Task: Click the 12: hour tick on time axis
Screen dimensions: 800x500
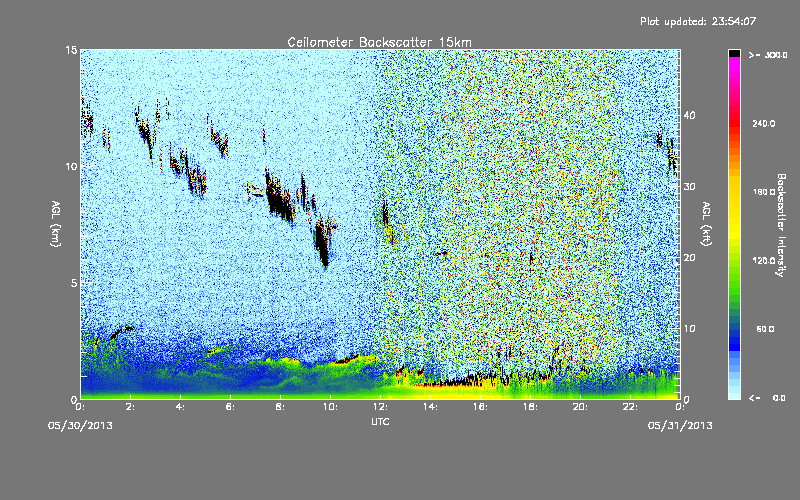Action: tap(381, 407)
